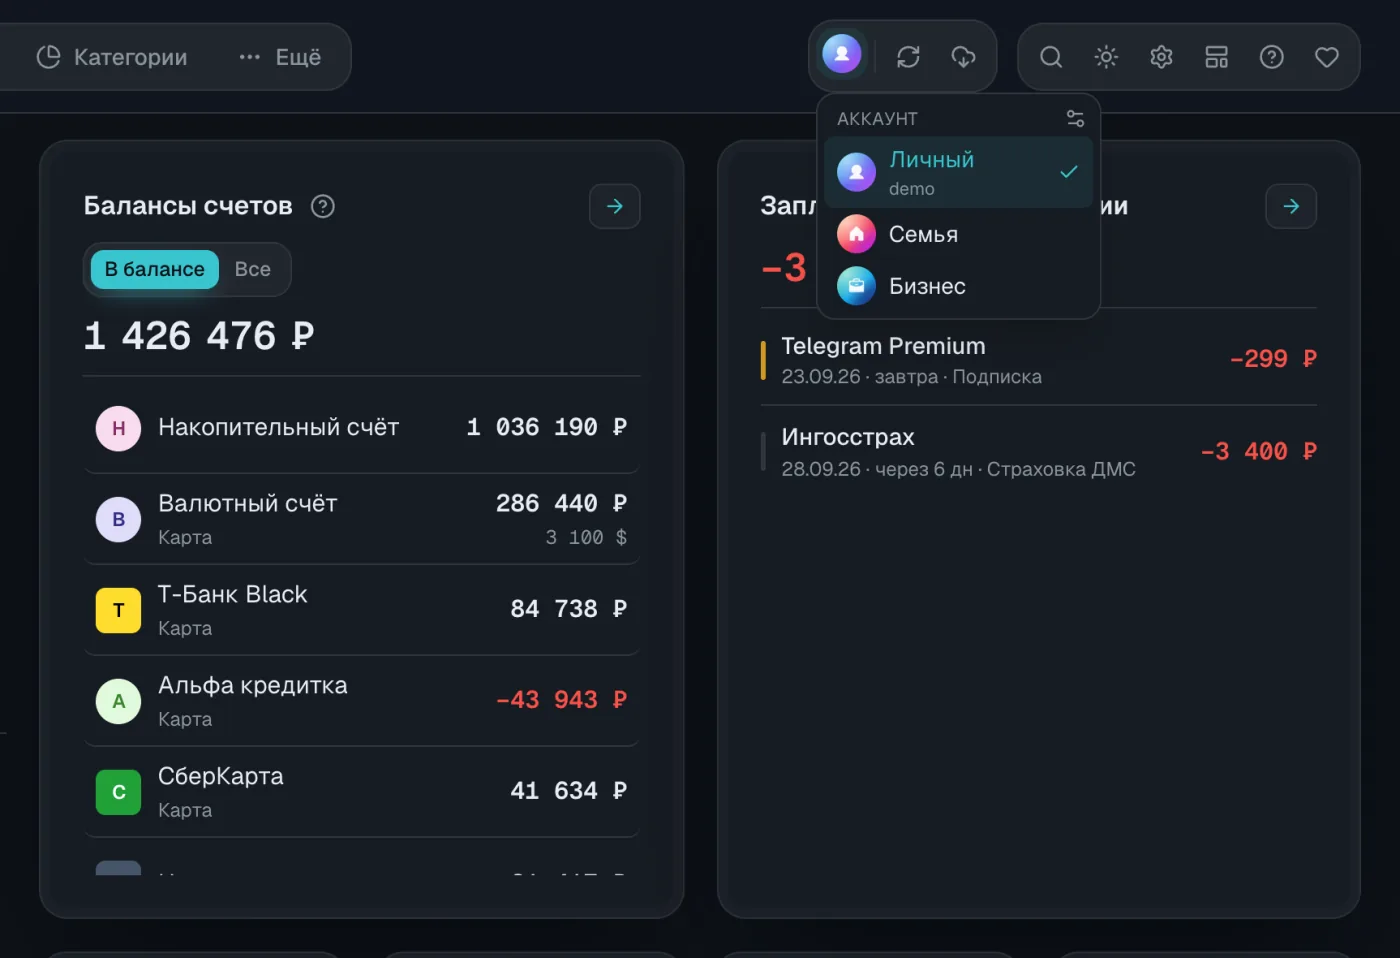The image size is (1400, 958).
Task: Select the Все filter
Action: coord(253,269)
